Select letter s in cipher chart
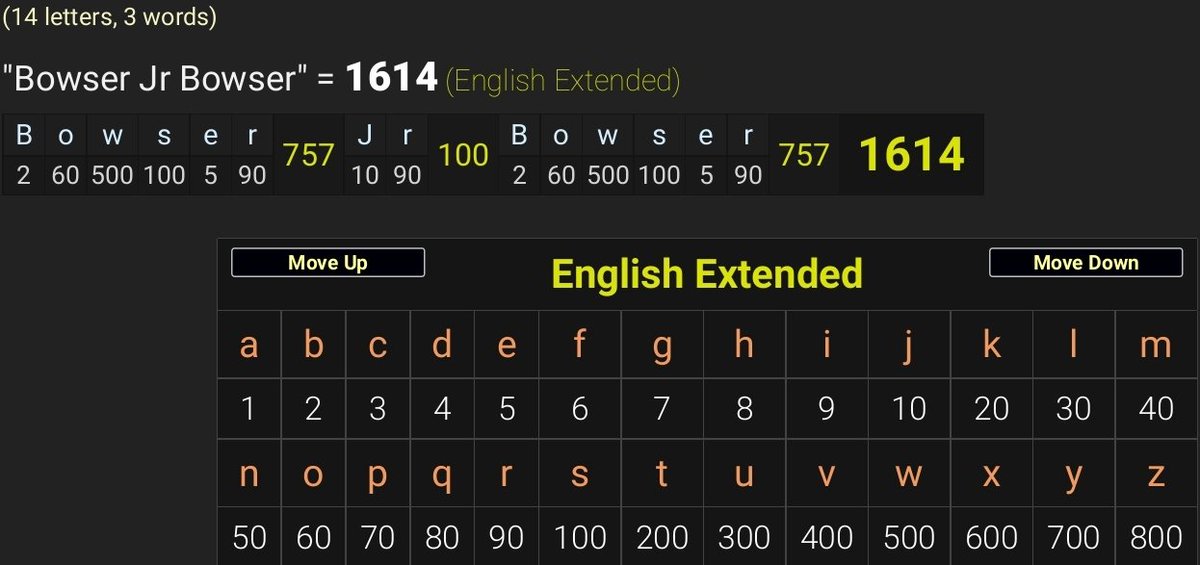Screen dimensions: 1200x565 coord(580,474)
